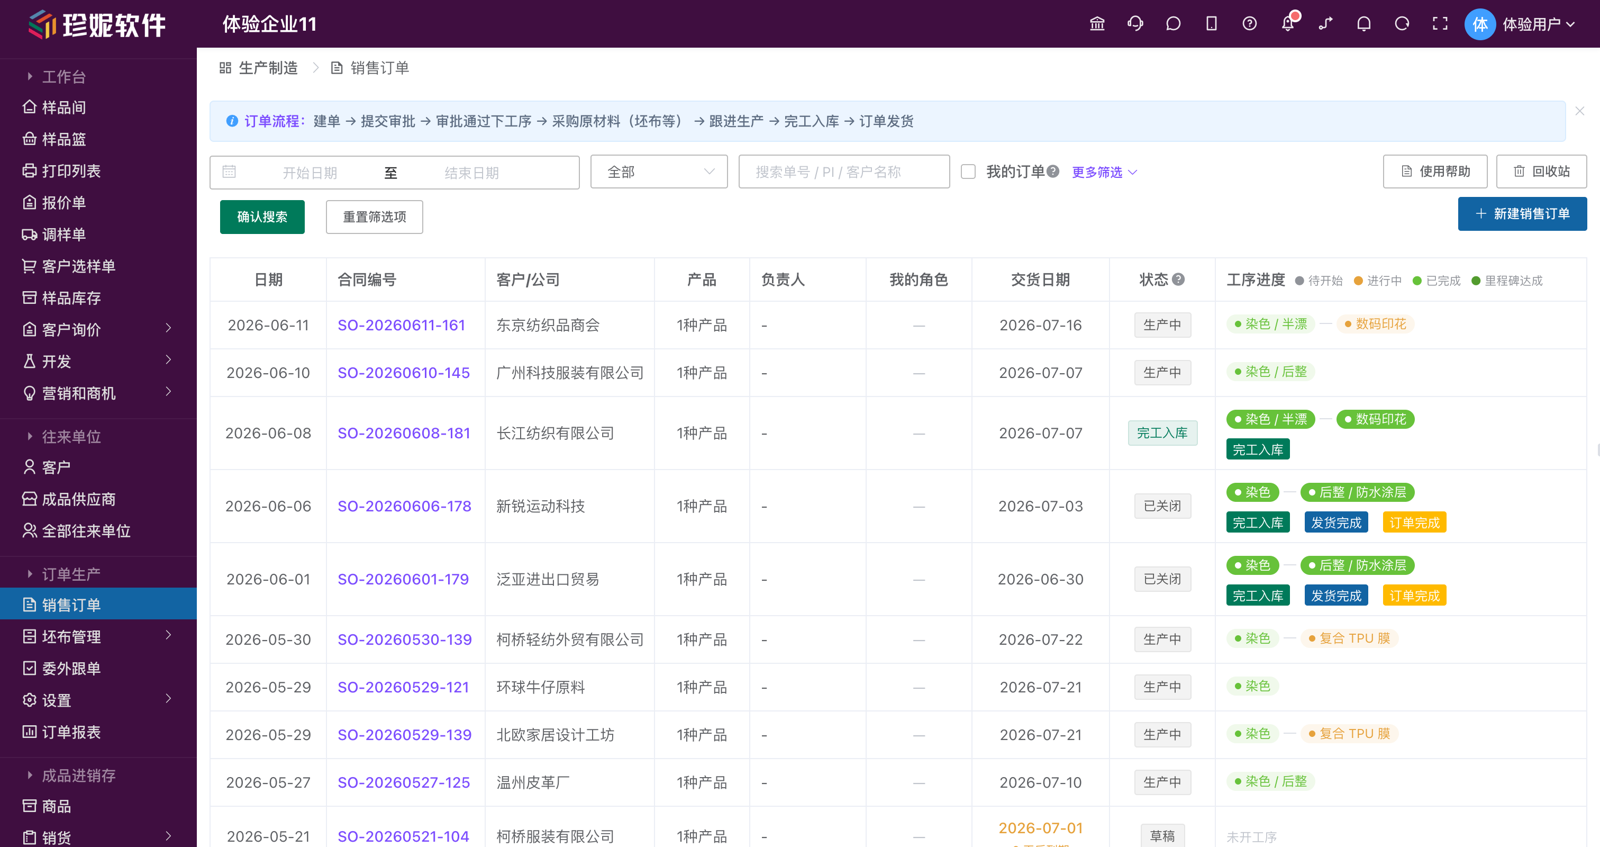Expand 客户询价 submenu

coord(168,328)
